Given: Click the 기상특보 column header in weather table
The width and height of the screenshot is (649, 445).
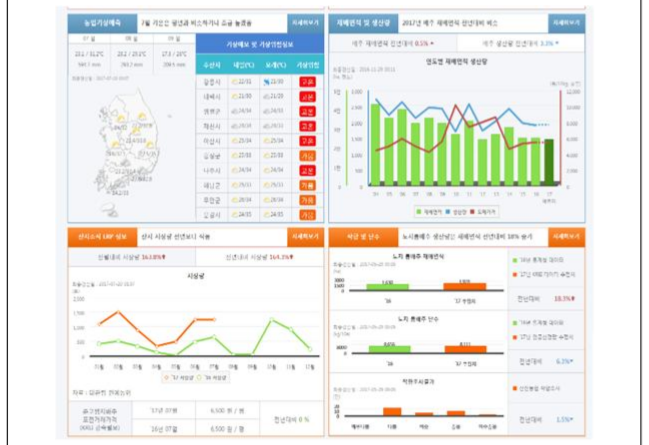Looking at the screenshot, I should [x=307, y=62].
